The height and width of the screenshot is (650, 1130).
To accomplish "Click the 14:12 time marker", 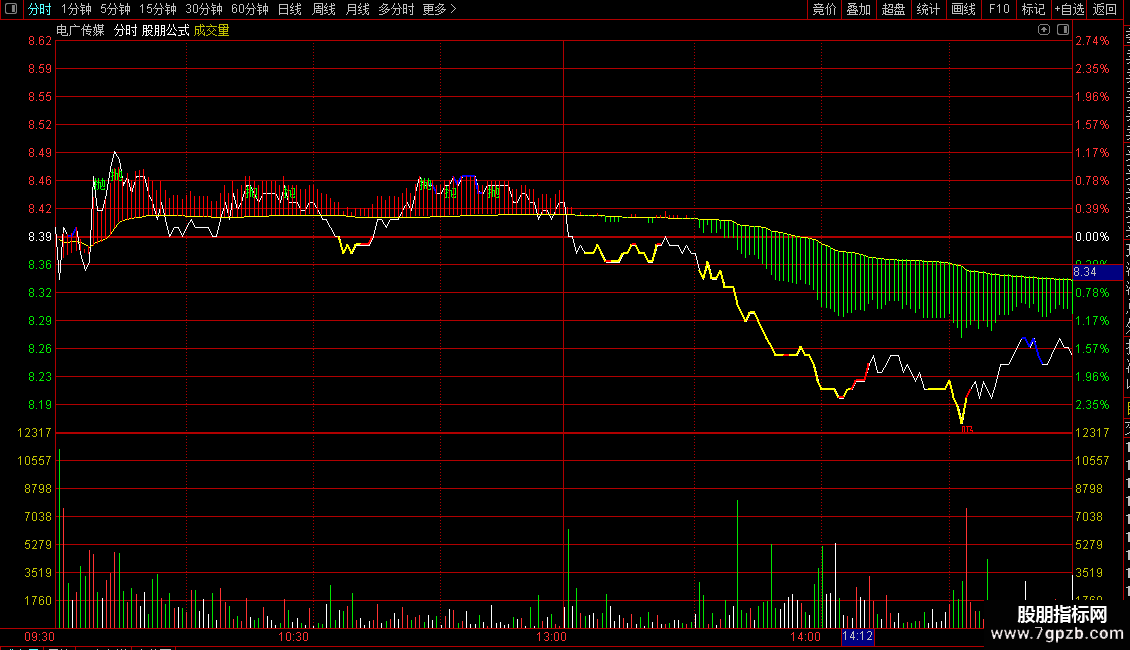I will pos(858,636).
